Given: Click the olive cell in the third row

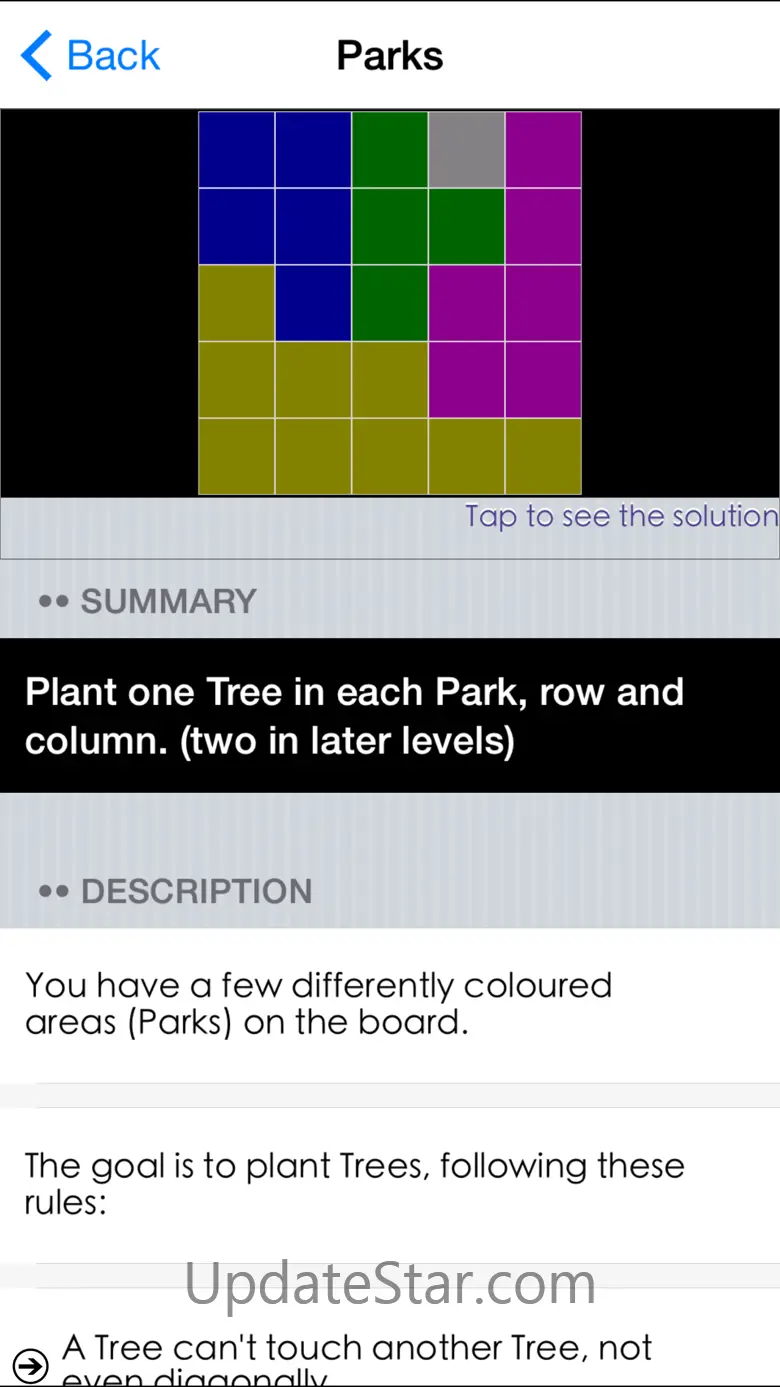Looking at the screenshot, I should click(237, 303).
